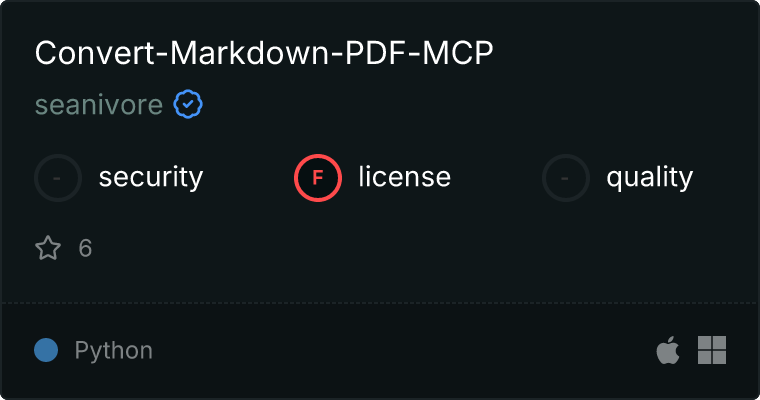Click the empty card area right of star count

click(417, 248)
